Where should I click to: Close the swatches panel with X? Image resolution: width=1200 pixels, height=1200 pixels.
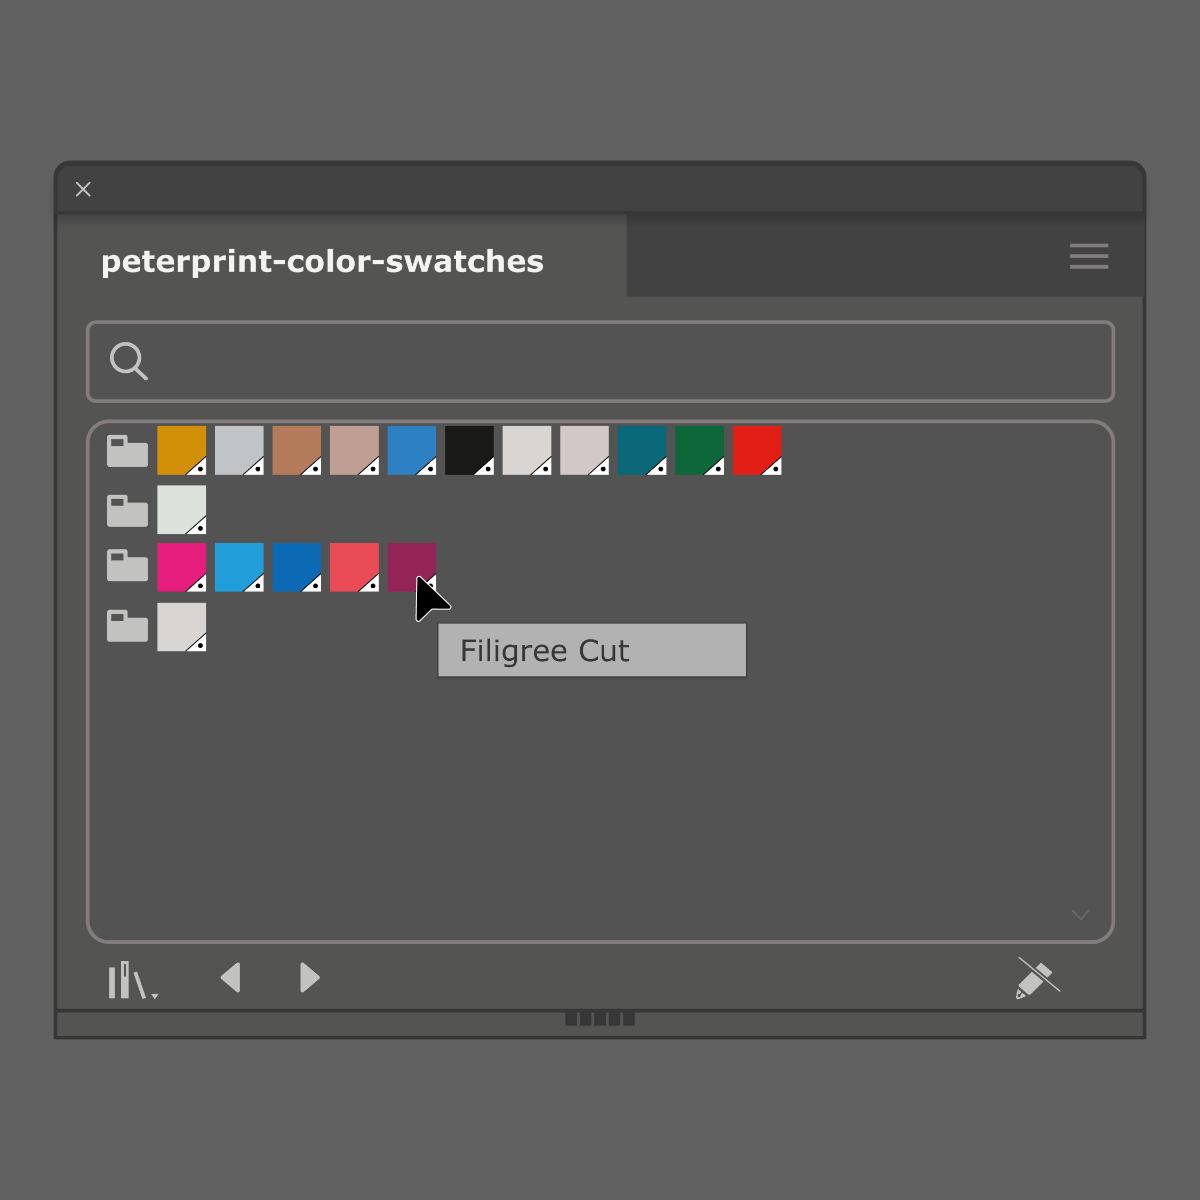point(83,189)
